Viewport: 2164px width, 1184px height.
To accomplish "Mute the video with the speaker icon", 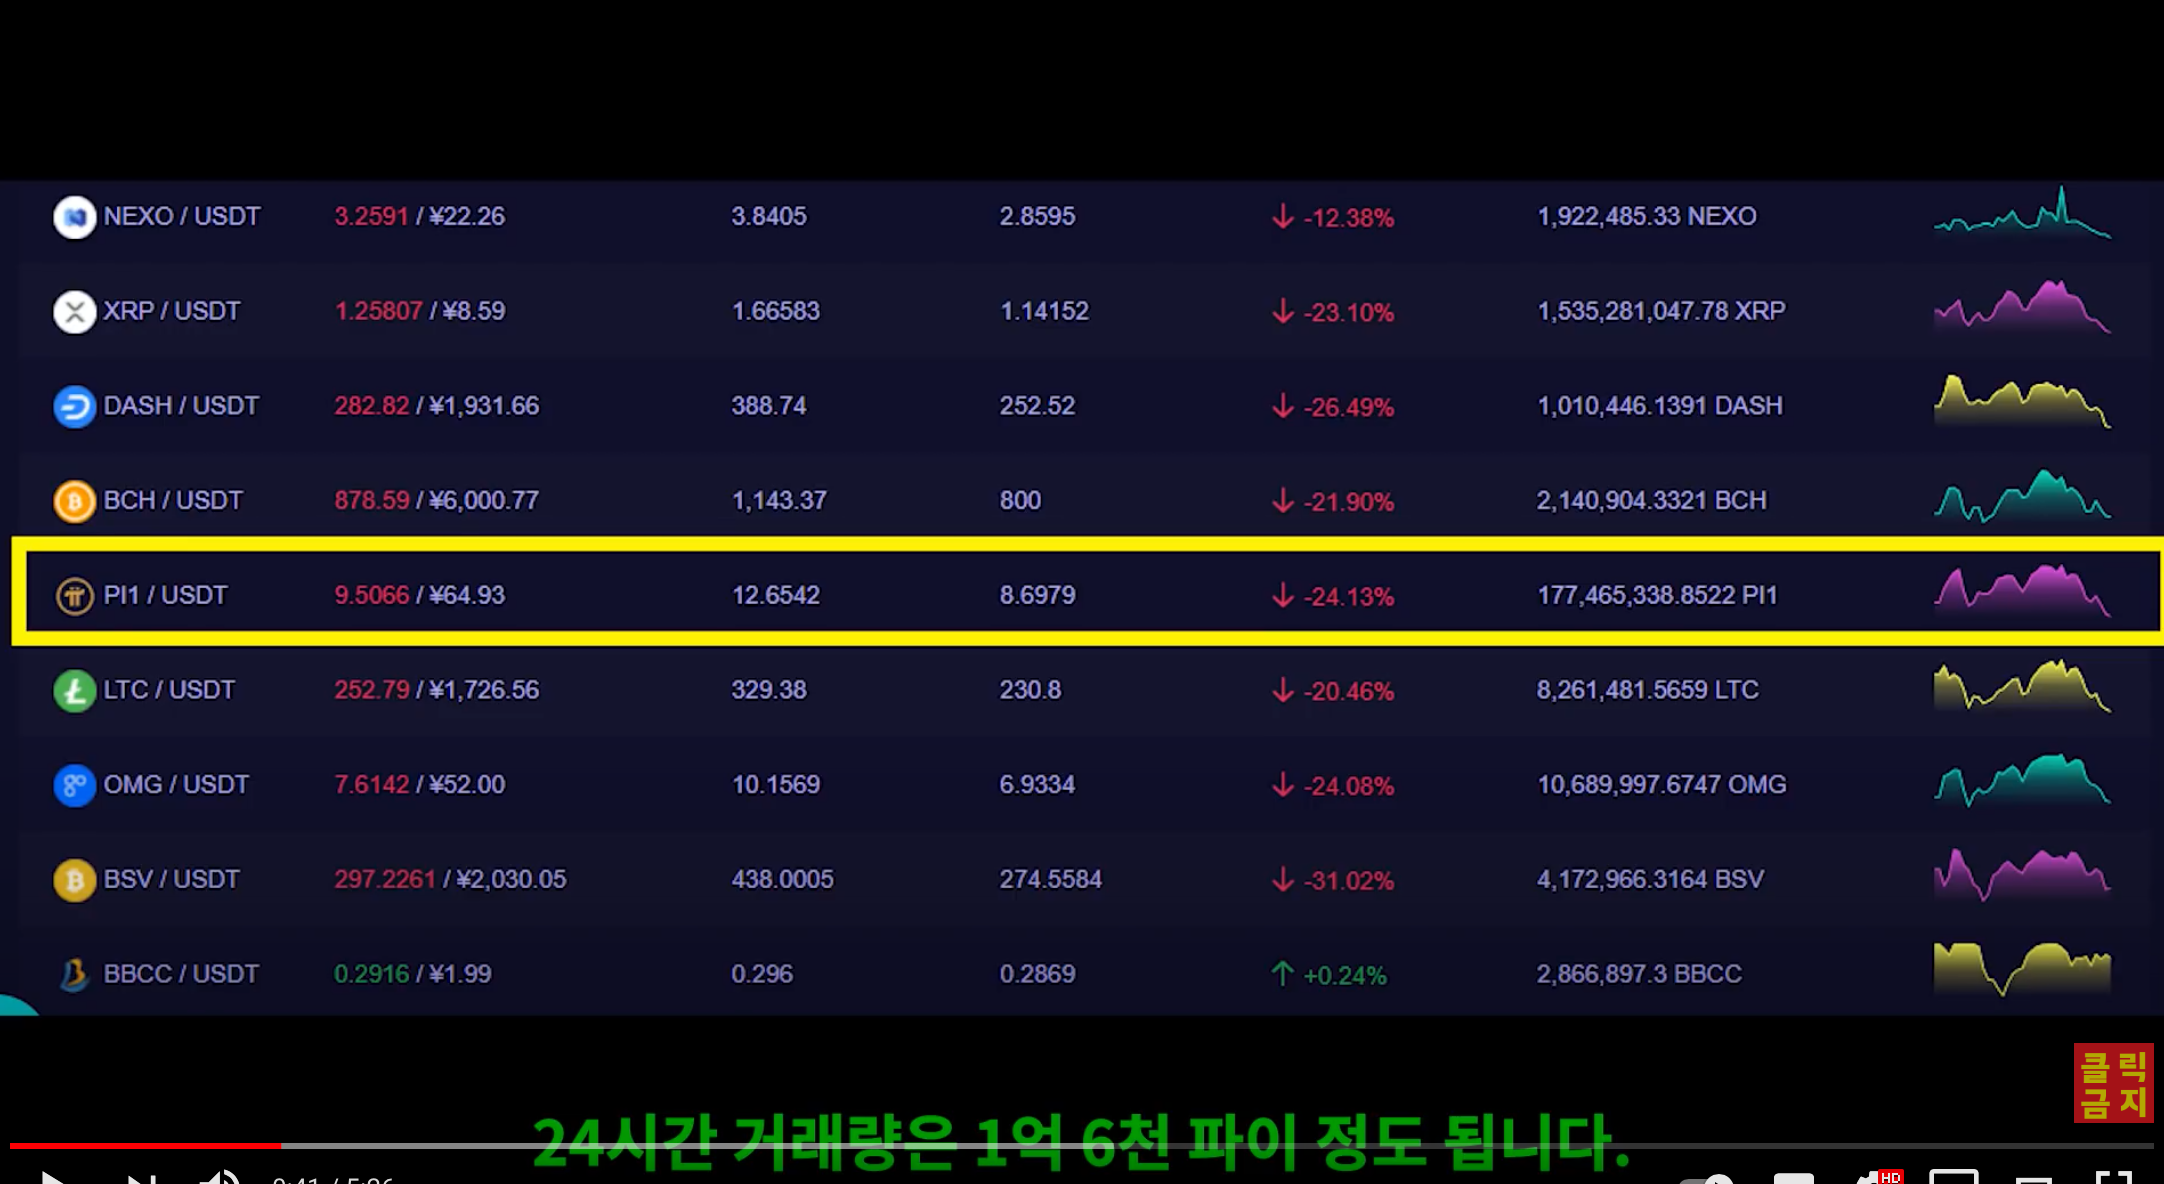I will click(x=220, y=1177).
